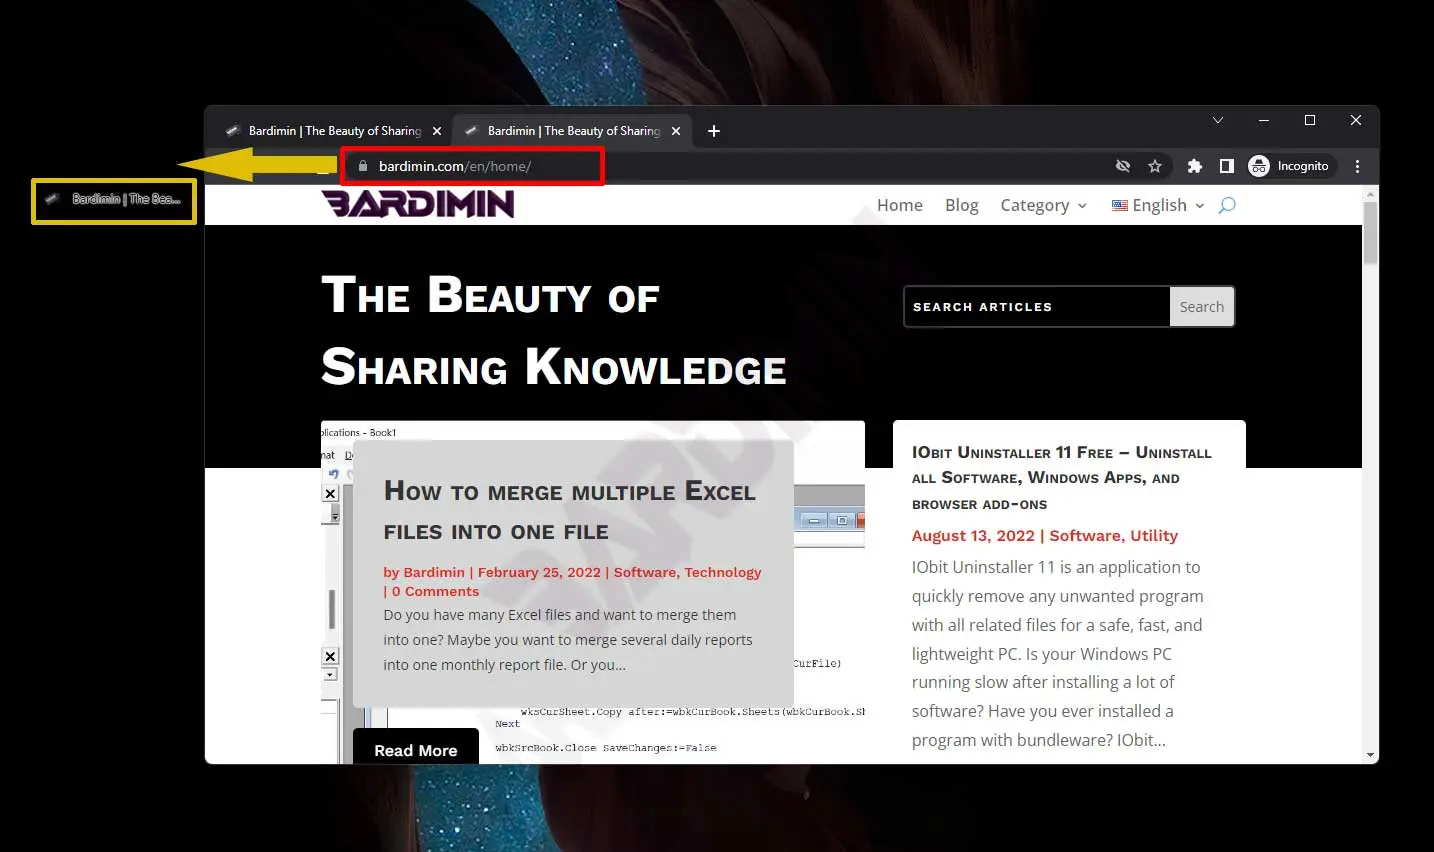Click the magnifier search icon in navigation
Image resolution: width=1434 pixels, height=852 pixels.
click(x=1227, y=205)
